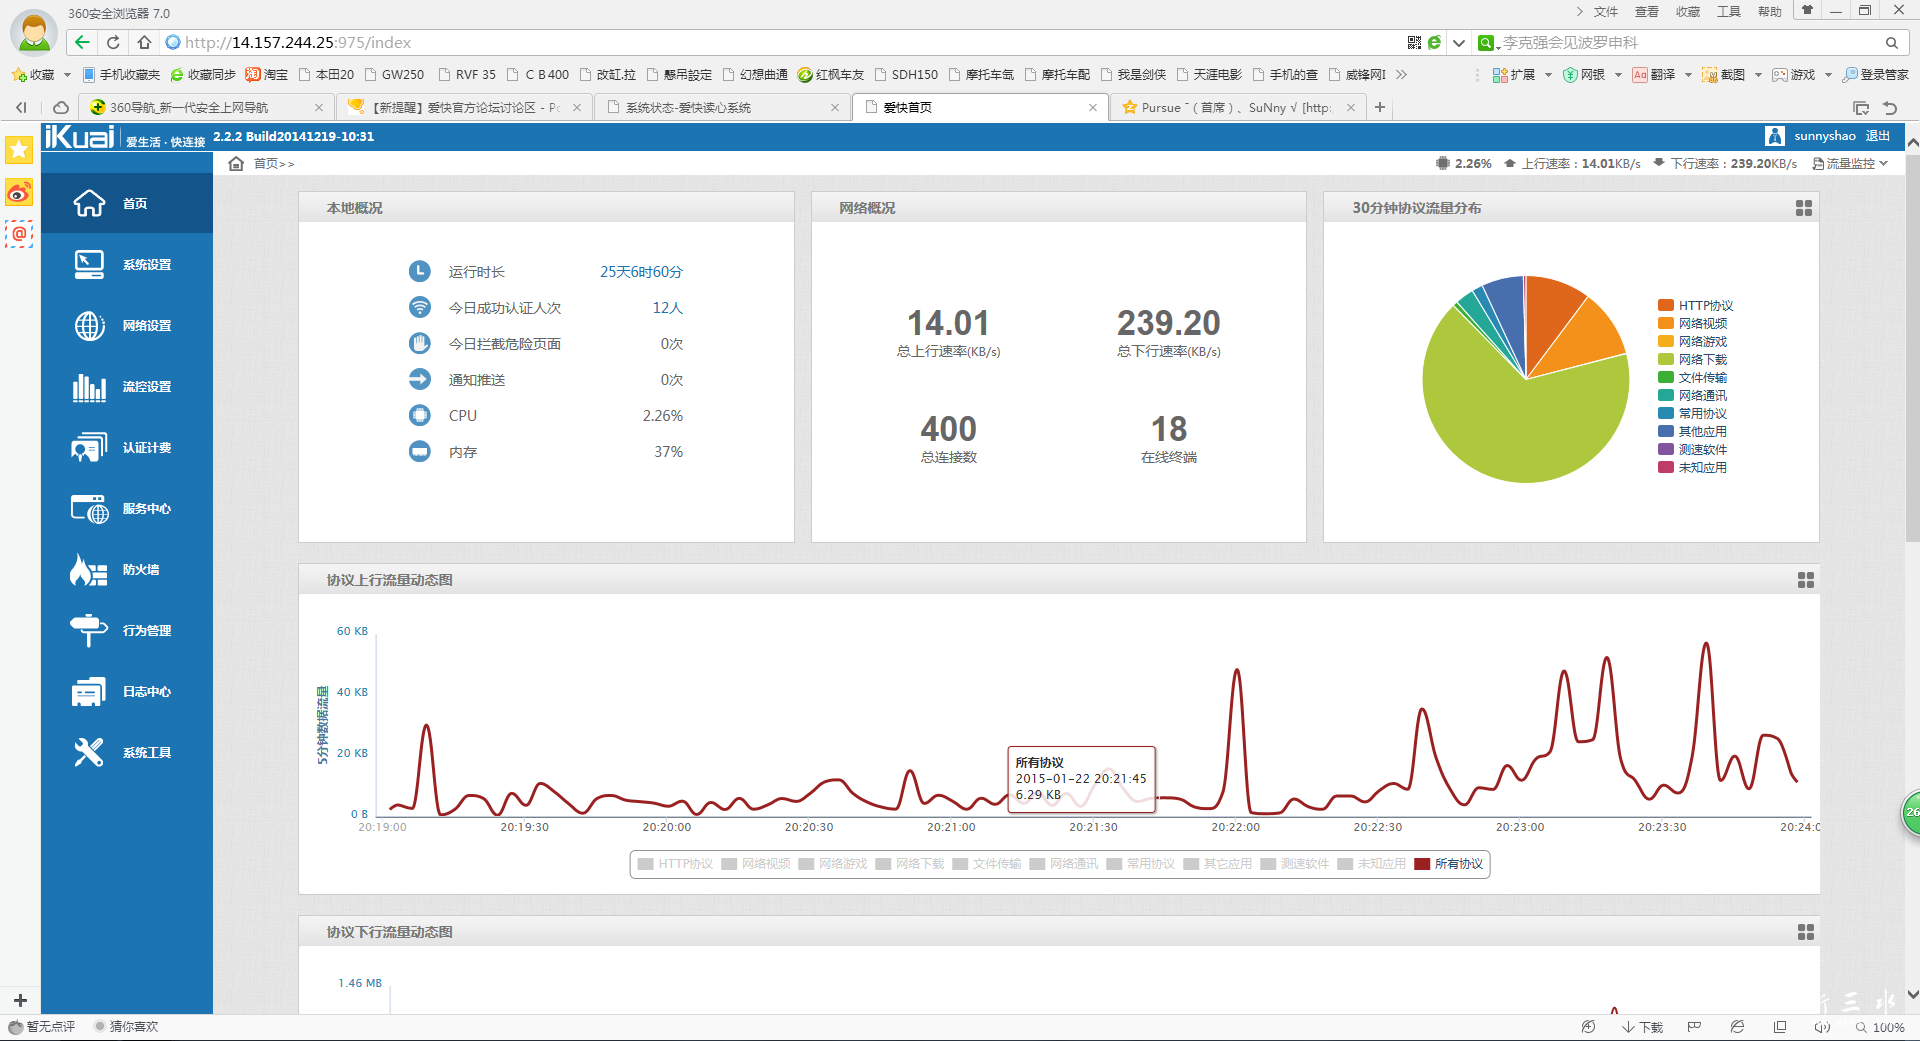Click the URL address field
1920x1041 pixels.
[x=780, y=42]
